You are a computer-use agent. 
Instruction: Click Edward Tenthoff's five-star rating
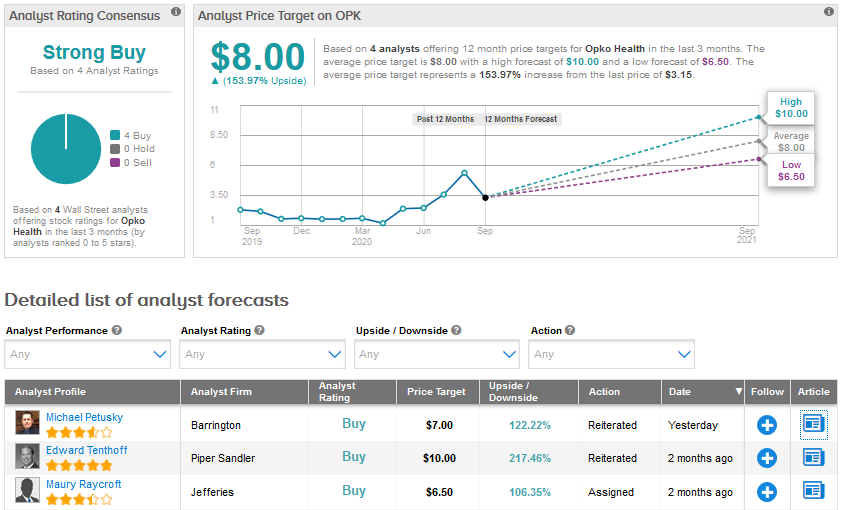pos(79,465)
